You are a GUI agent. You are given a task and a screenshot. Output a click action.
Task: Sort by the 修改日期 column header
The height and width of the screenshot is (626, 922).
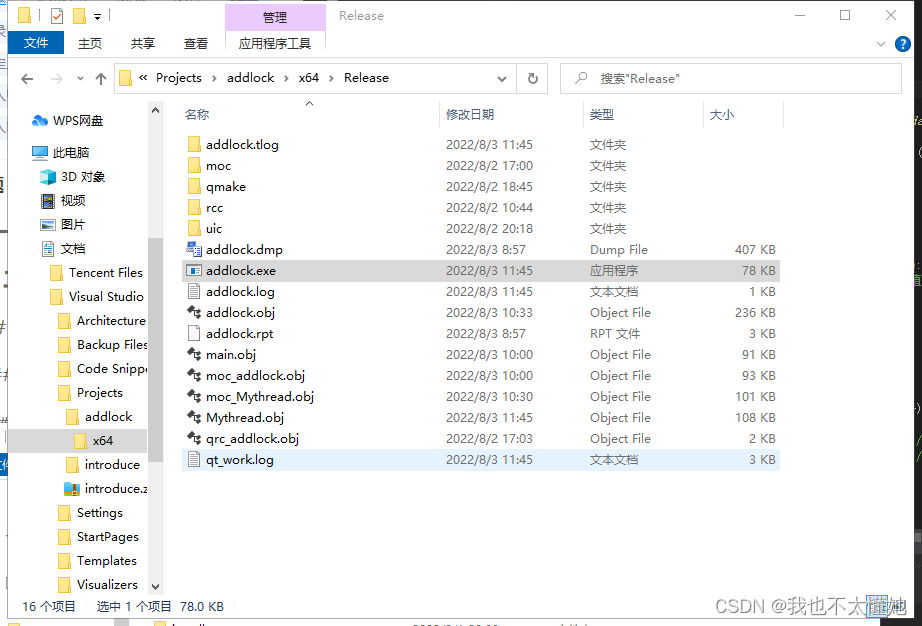click(x=470, y=115)
